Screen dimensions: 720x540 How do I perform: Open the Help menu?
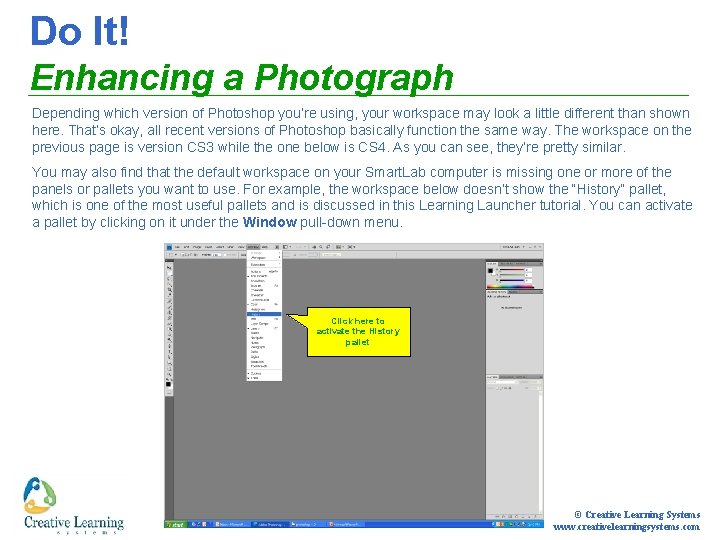pyautogui.click(x=264, y=247)
